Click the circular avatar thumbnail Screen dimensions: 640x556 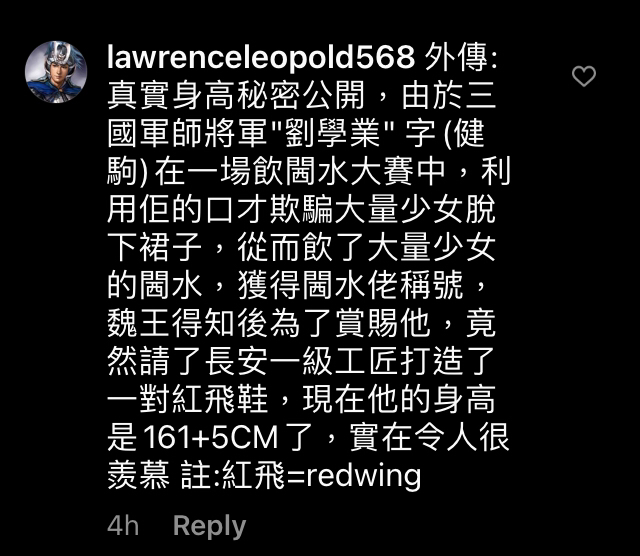tap(56, 72)
